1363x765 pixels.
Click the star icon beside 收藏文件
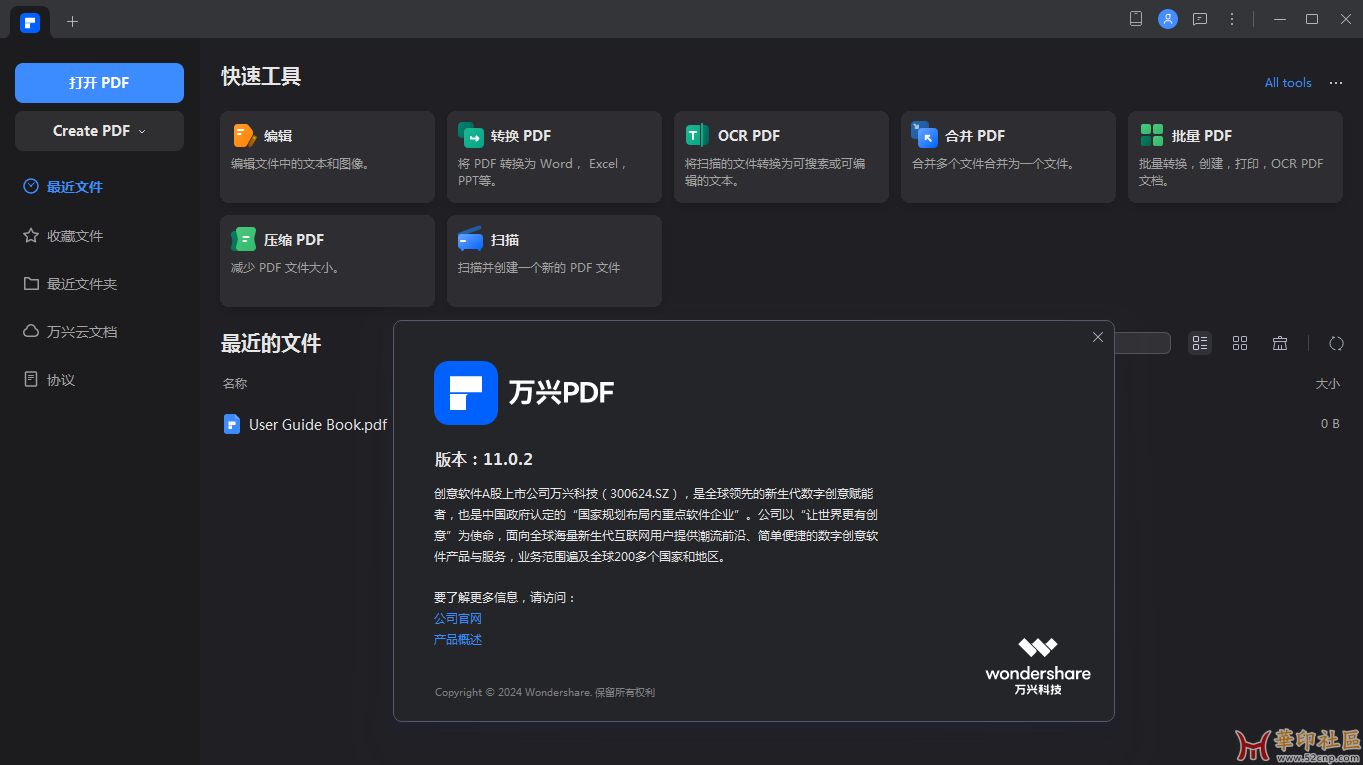[x=31, y=236]
